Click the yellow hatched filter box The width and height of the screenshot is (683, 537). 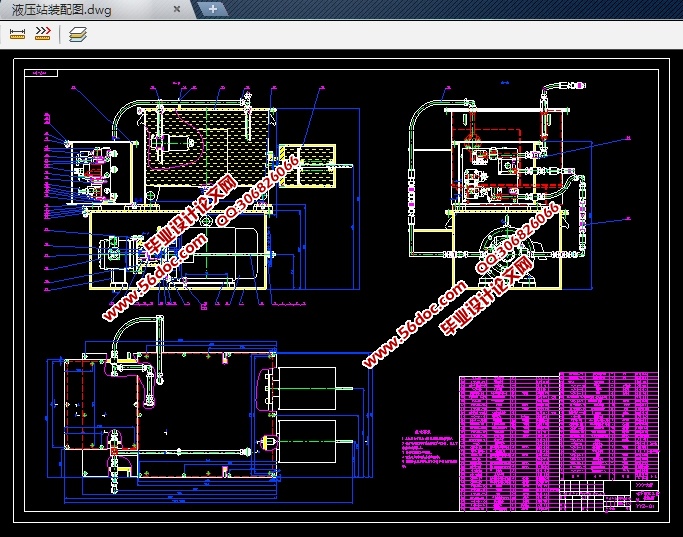[310, 165]
